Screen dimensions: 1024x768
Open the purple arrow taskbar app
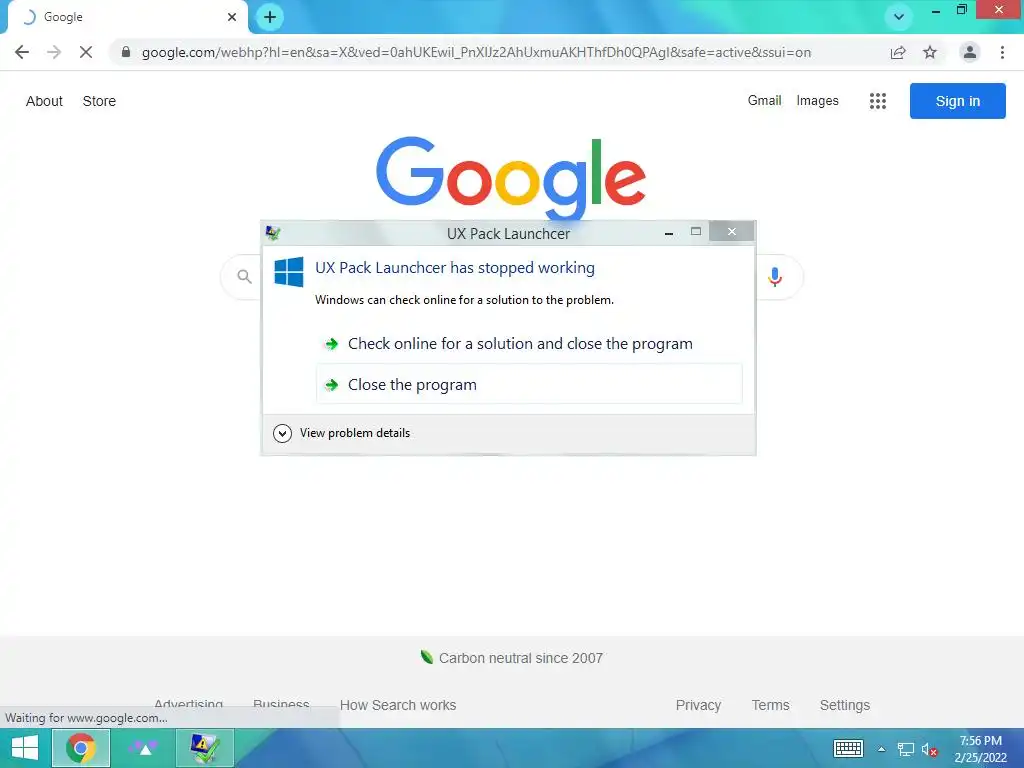(x=144, y=748)
